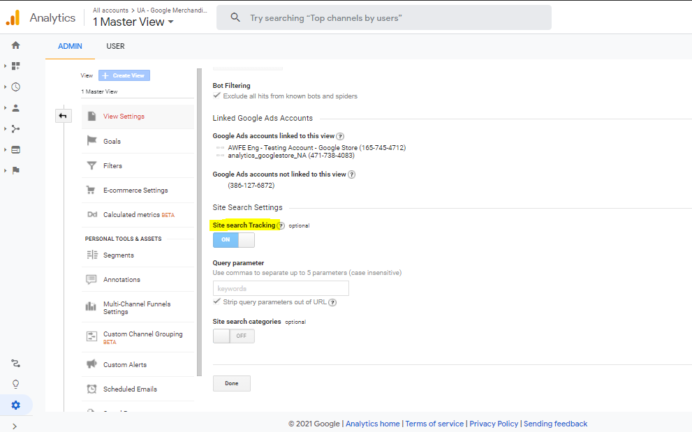Uncheck Exclude all hits from known bots

click(217, 96)
